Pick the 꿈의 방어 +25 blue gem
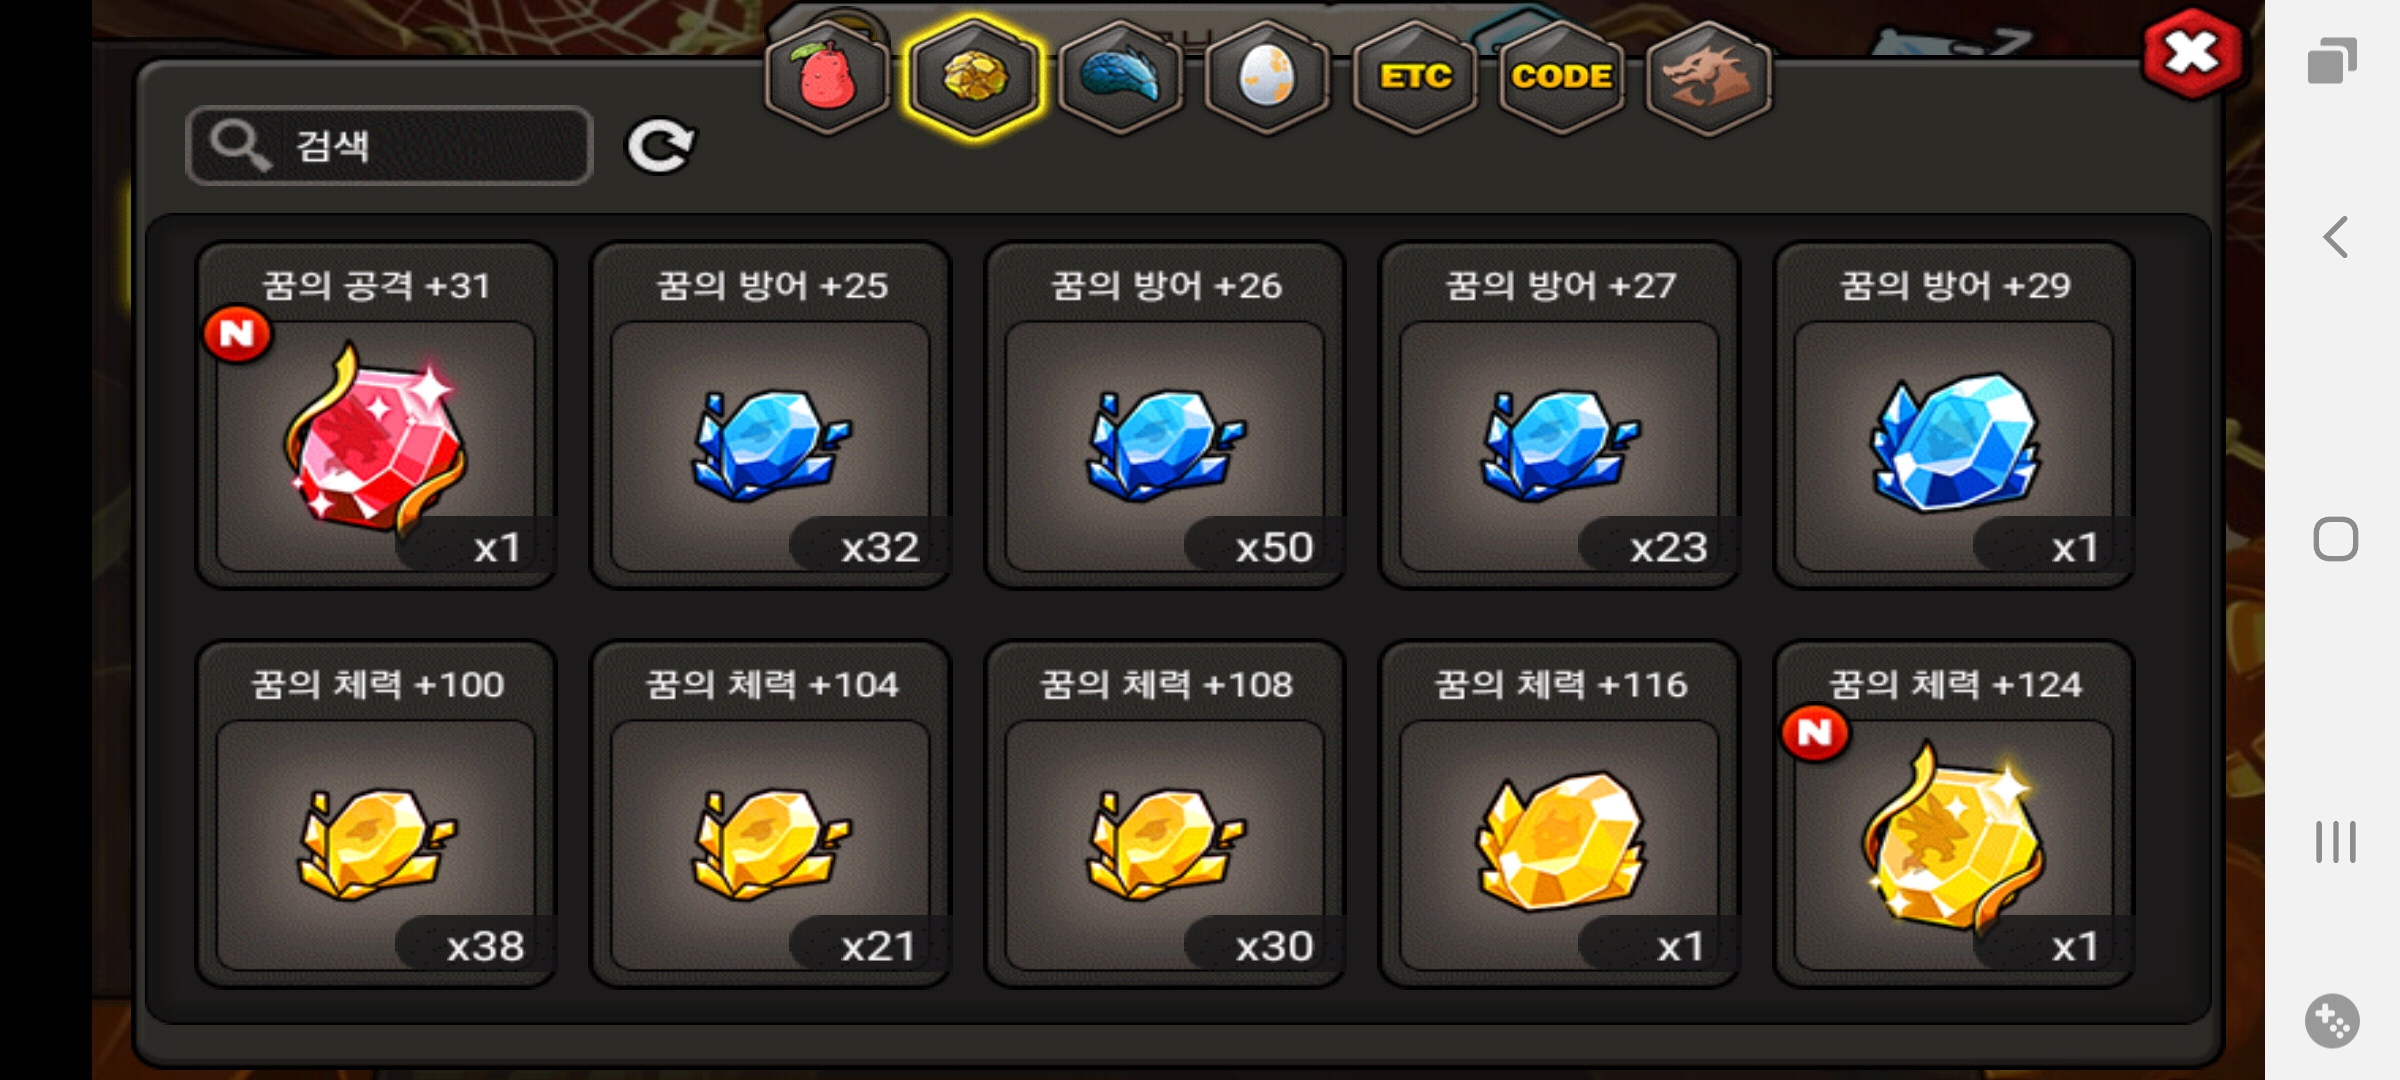 (x=770, y=415)
